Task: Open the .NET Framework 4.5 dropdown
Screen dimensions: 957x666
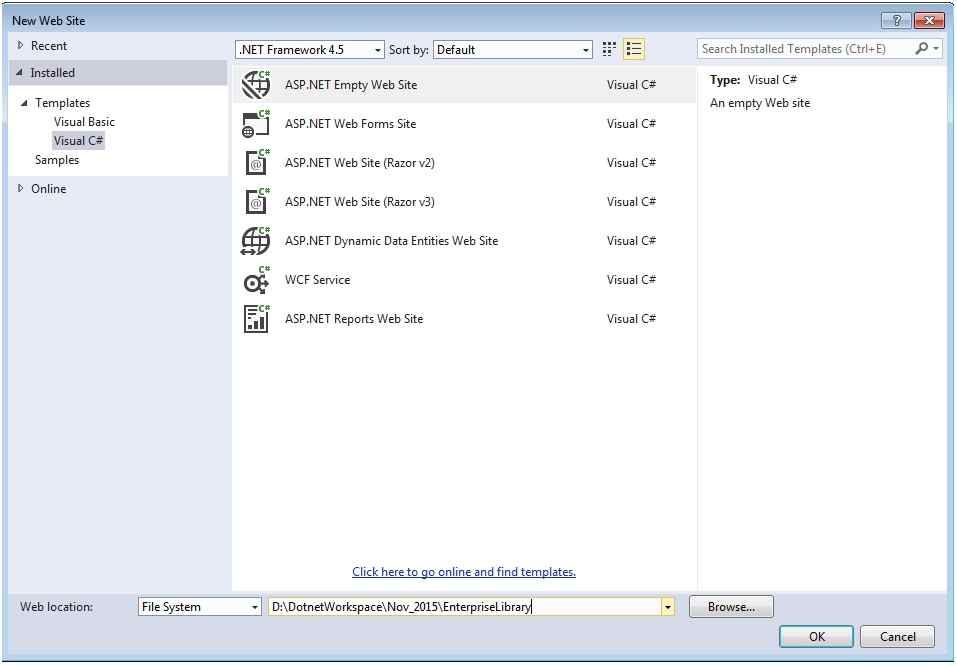Action: [x=310, y=50]
